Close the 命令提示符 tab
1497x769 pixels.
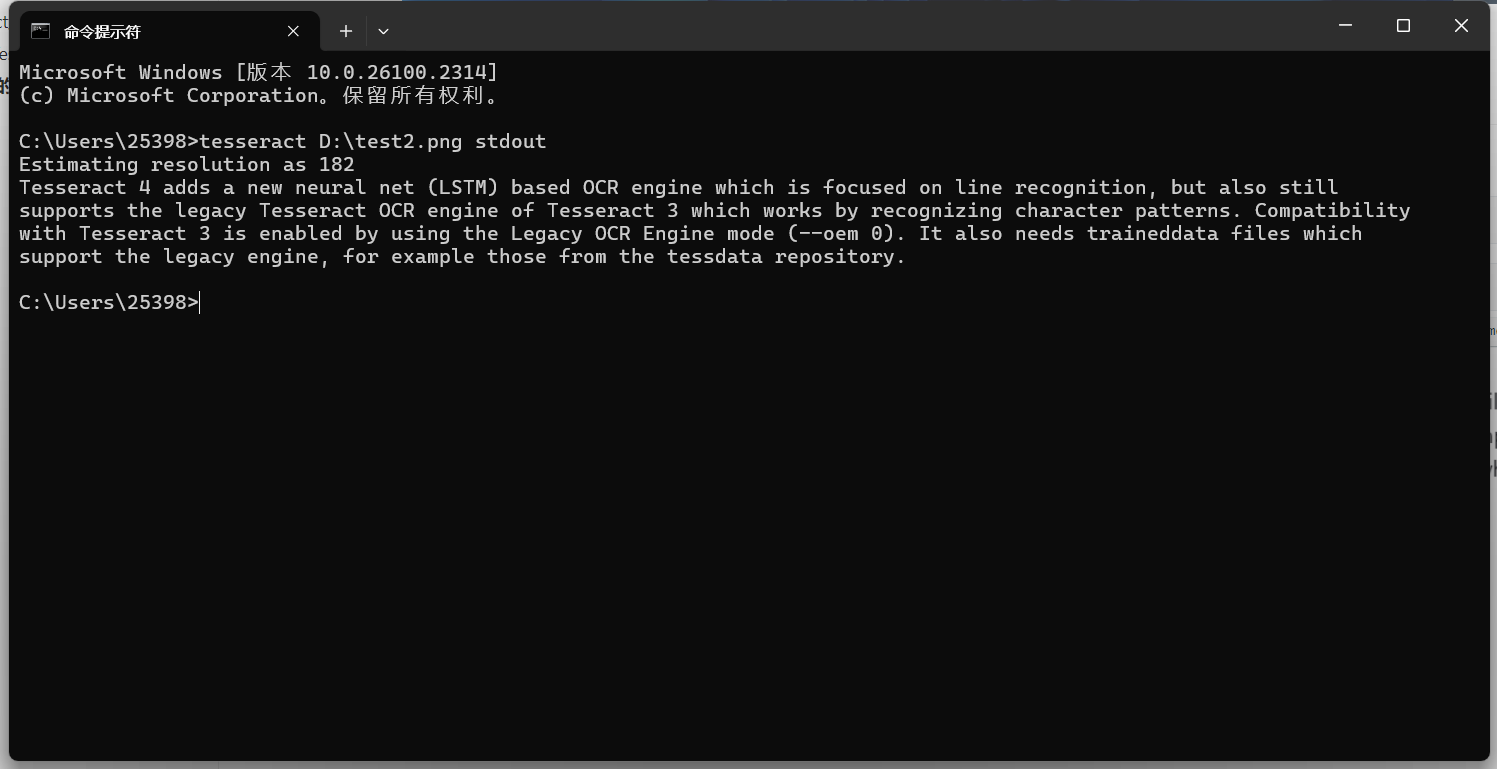[293, 31]
